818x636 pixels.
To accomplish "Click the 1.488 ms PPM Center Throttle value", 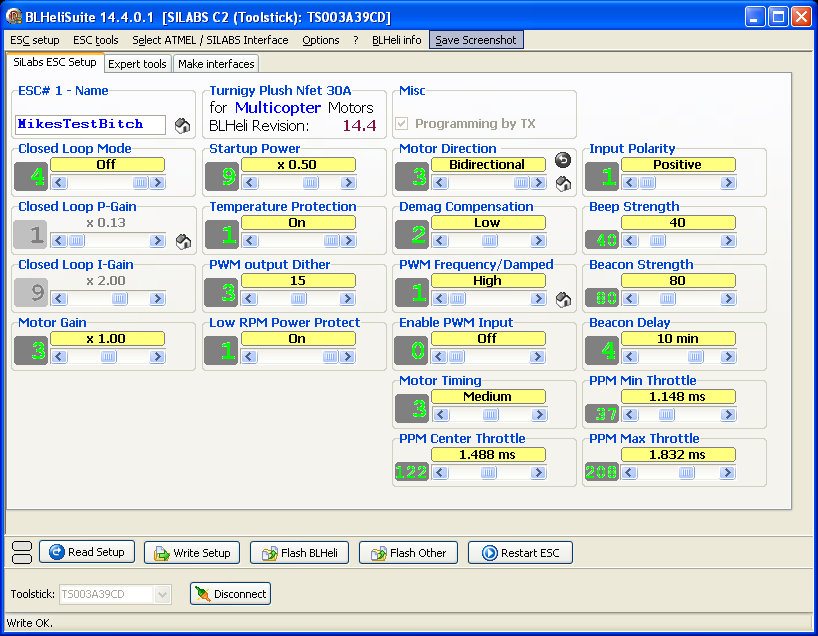I will coord(488,454).
